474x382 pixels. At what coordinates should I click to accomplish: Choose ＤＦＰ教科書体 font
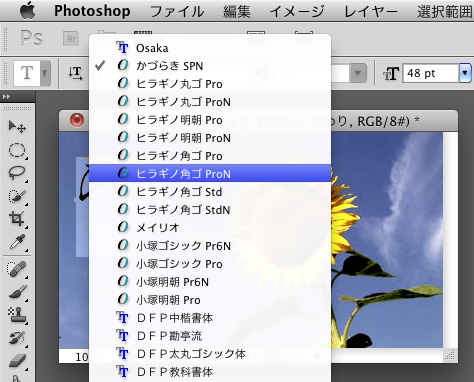(x=210, y=372)
